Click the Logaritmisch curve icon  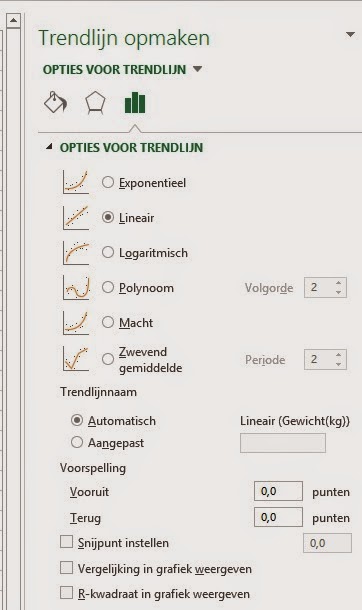(x=76, y=252)
